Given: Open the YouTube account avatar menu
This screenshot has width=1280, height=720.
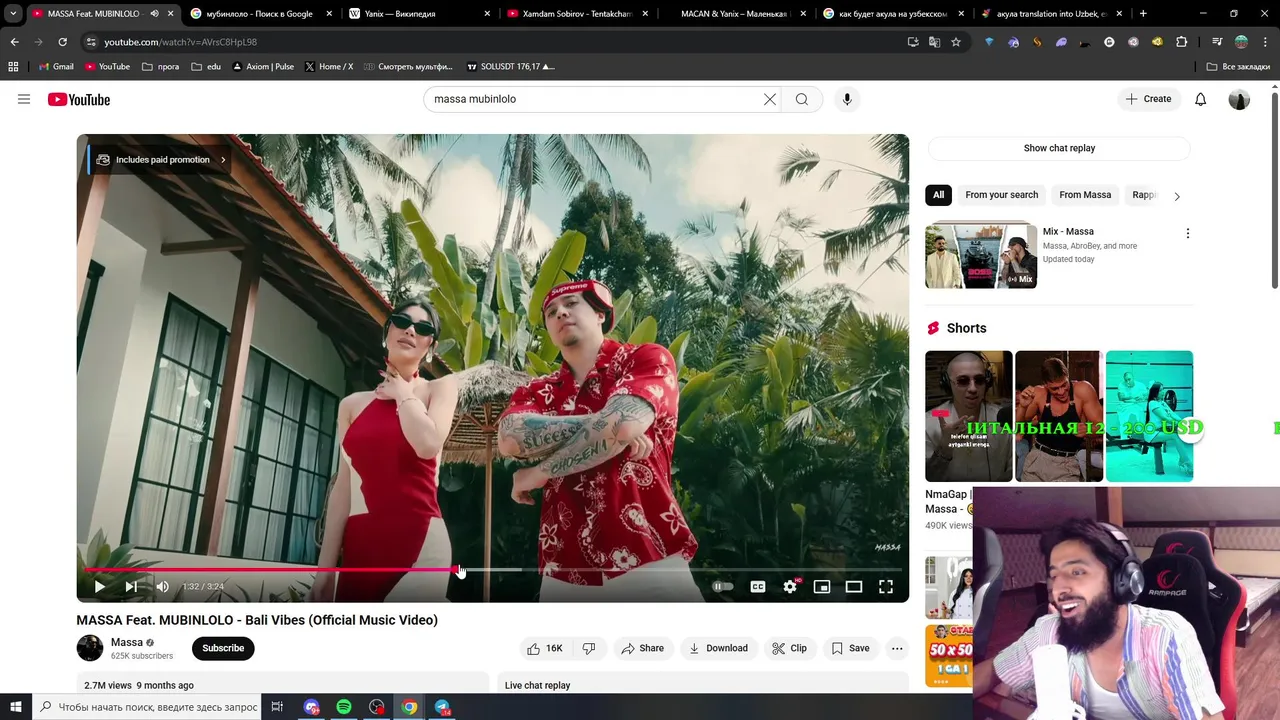Looking at the screenshot, I should [x=1239, y=99].
